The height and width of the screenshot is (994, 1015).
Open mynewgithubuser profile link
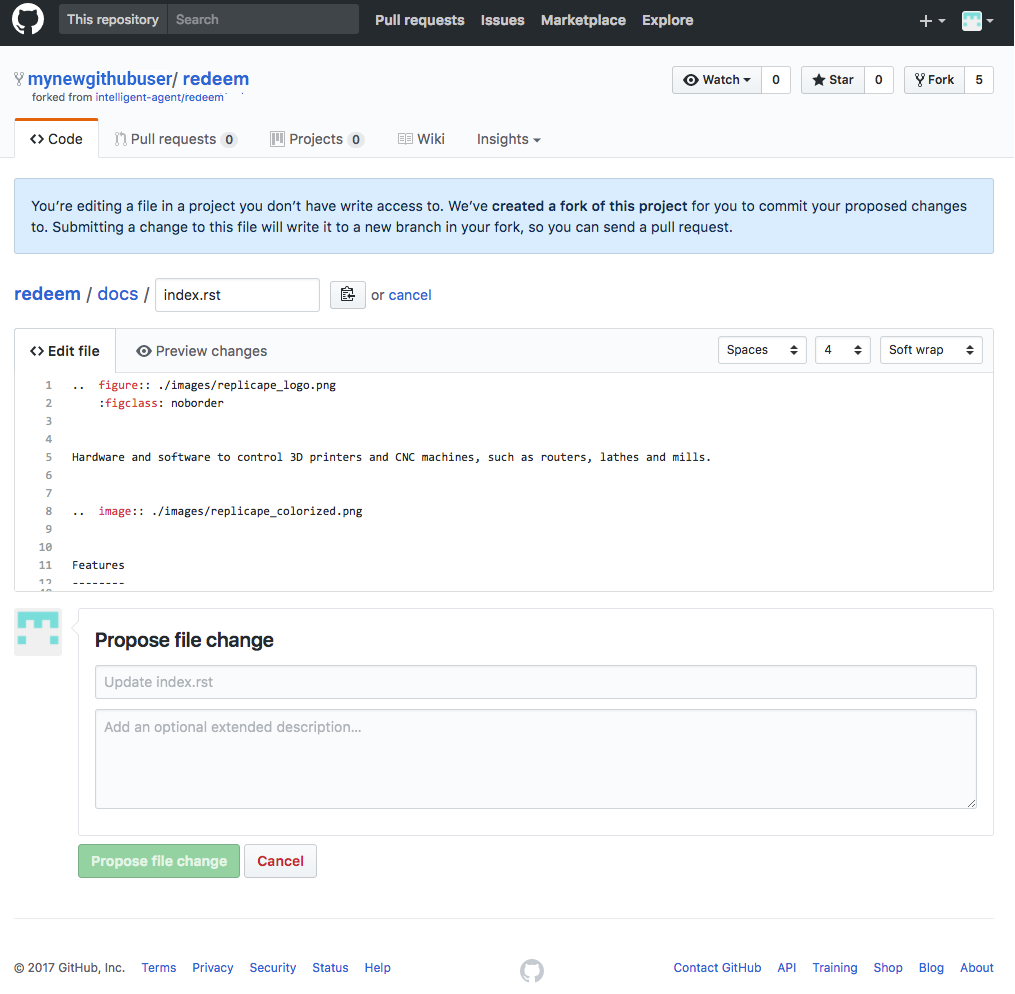pyautogui.click(x=100, y=79)
